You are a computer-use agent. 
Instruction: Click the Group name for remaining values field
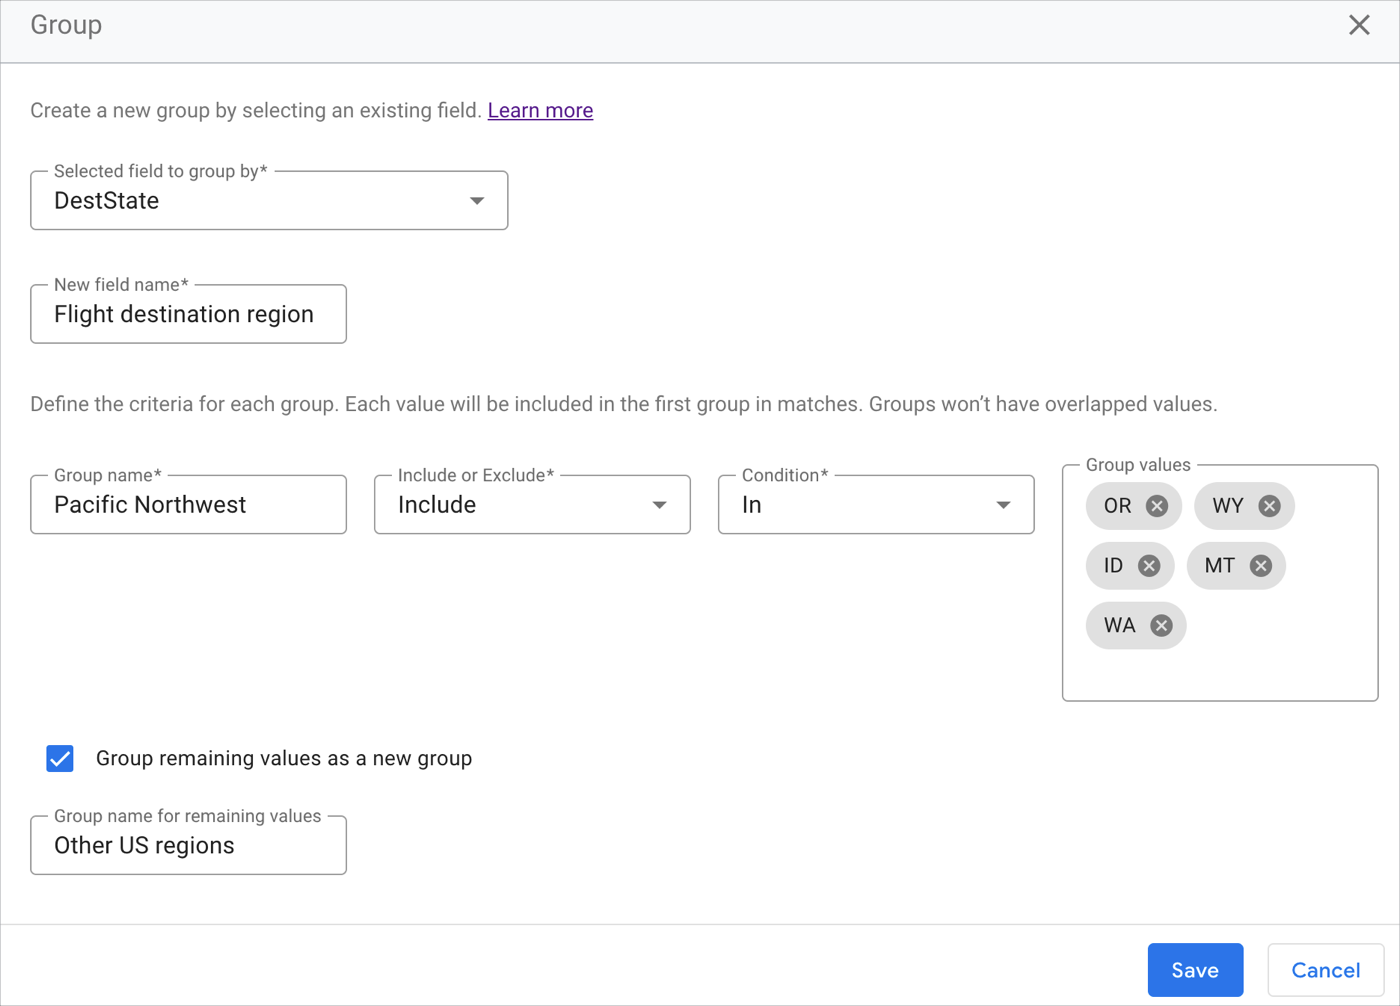(188, 845)
